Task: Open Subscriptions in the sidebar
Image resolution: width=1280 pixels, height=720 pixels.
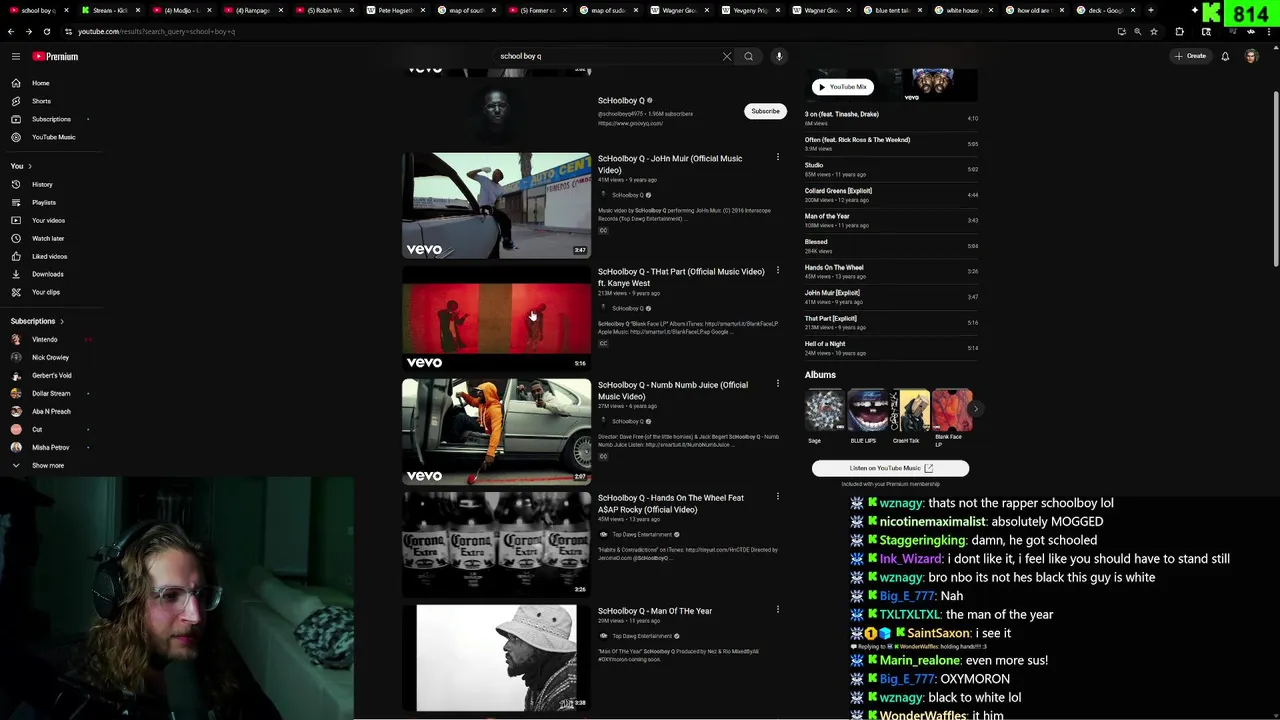Action: (50, 119)
